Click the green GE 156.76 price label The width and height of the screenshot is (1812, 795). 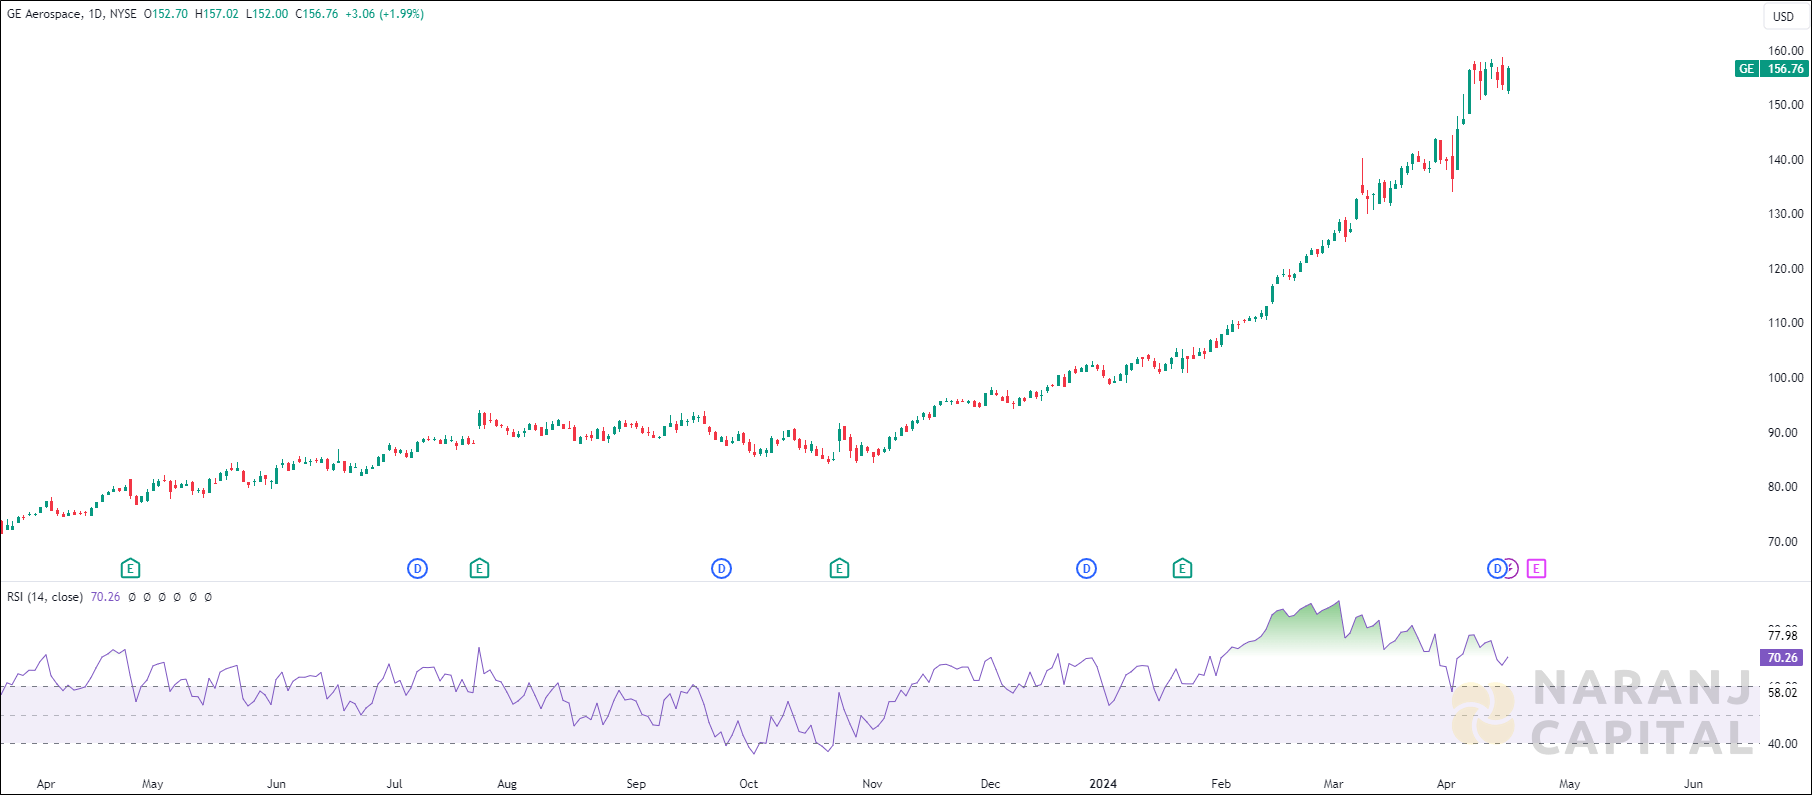click(x=1771, y=69)
